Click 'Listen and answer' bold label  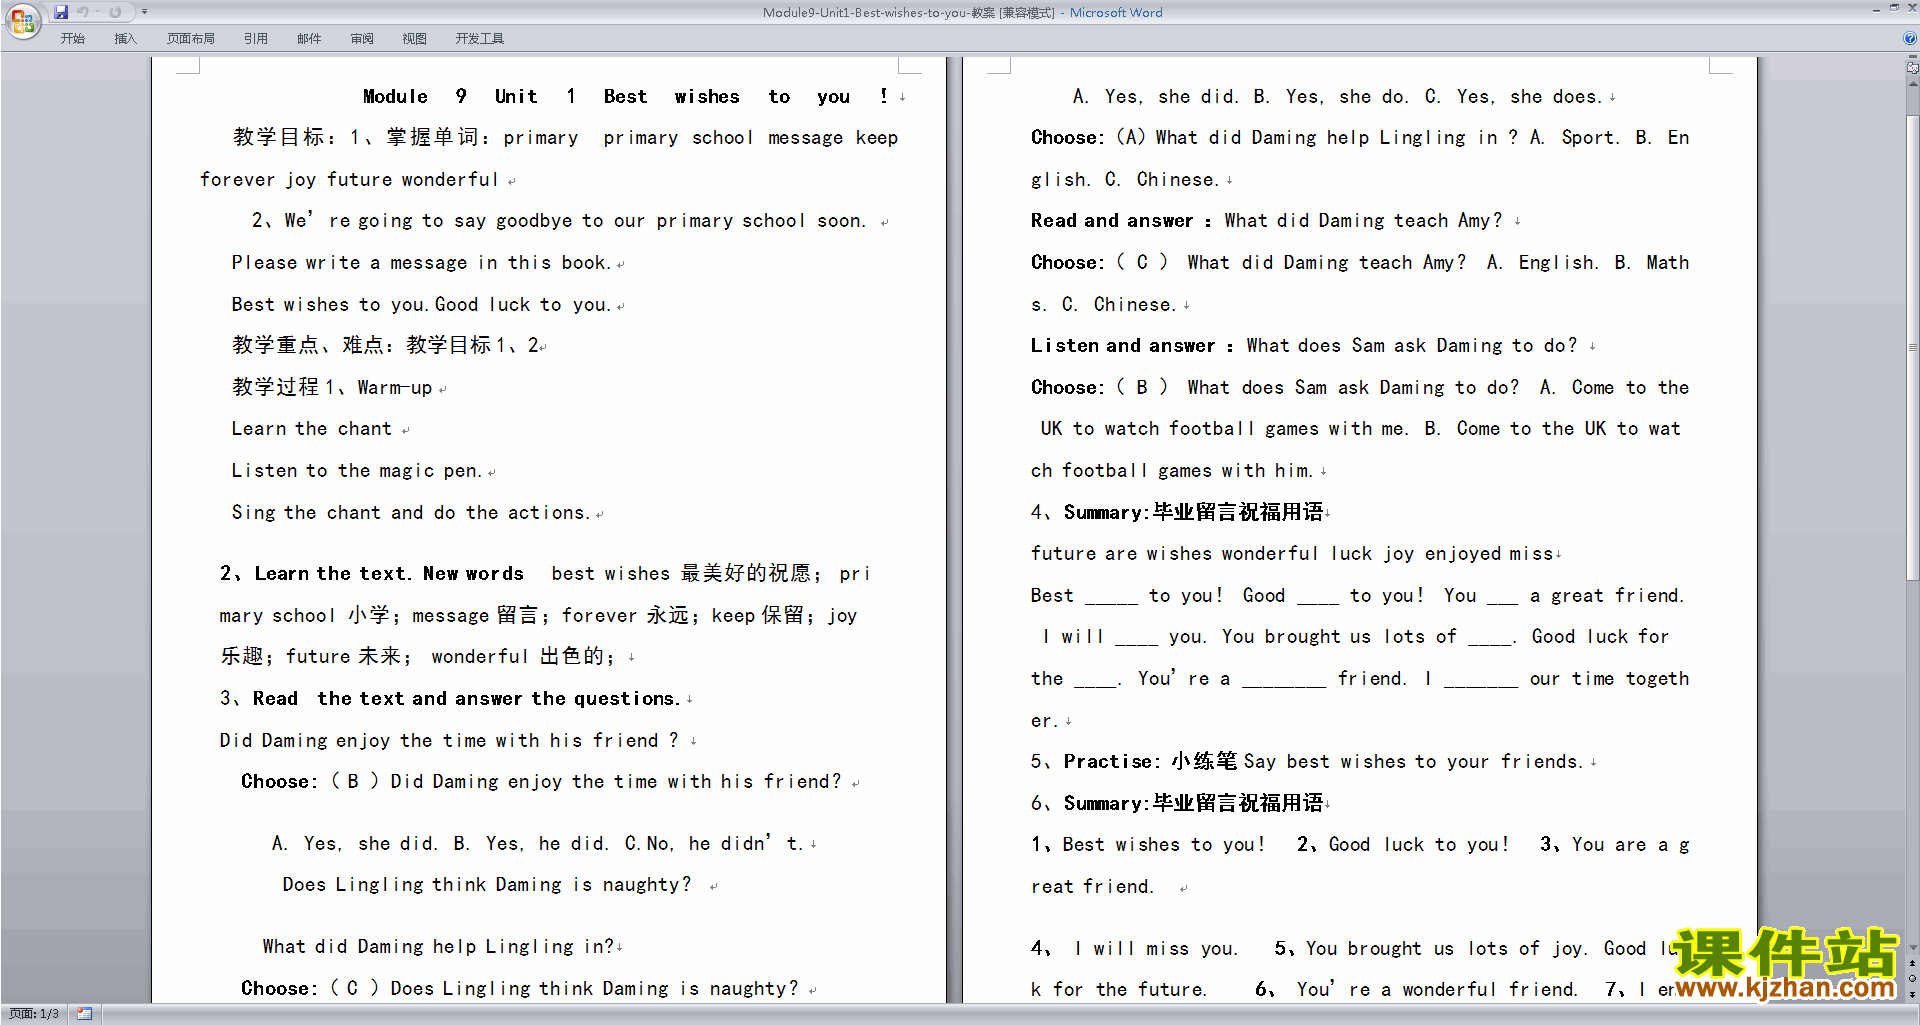[1123, 346]
